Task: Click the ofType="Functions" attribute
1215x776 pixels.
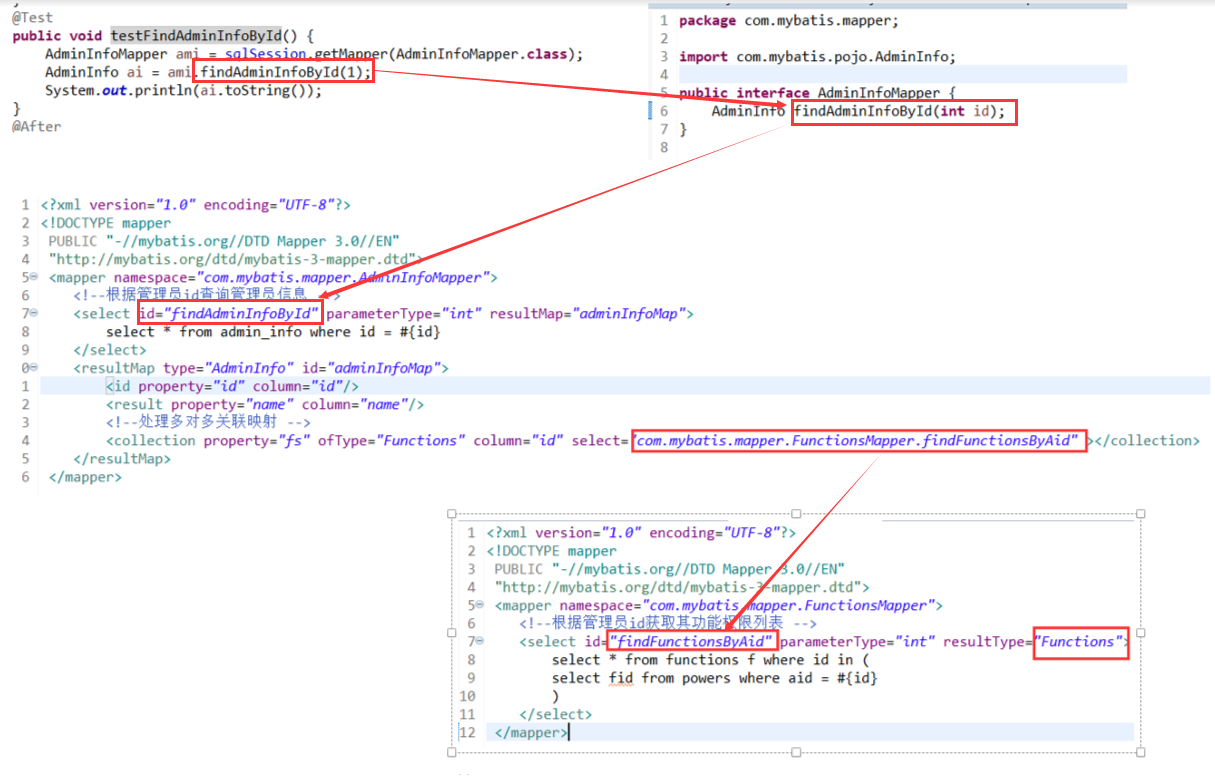Action: click(x=392, y=440)
